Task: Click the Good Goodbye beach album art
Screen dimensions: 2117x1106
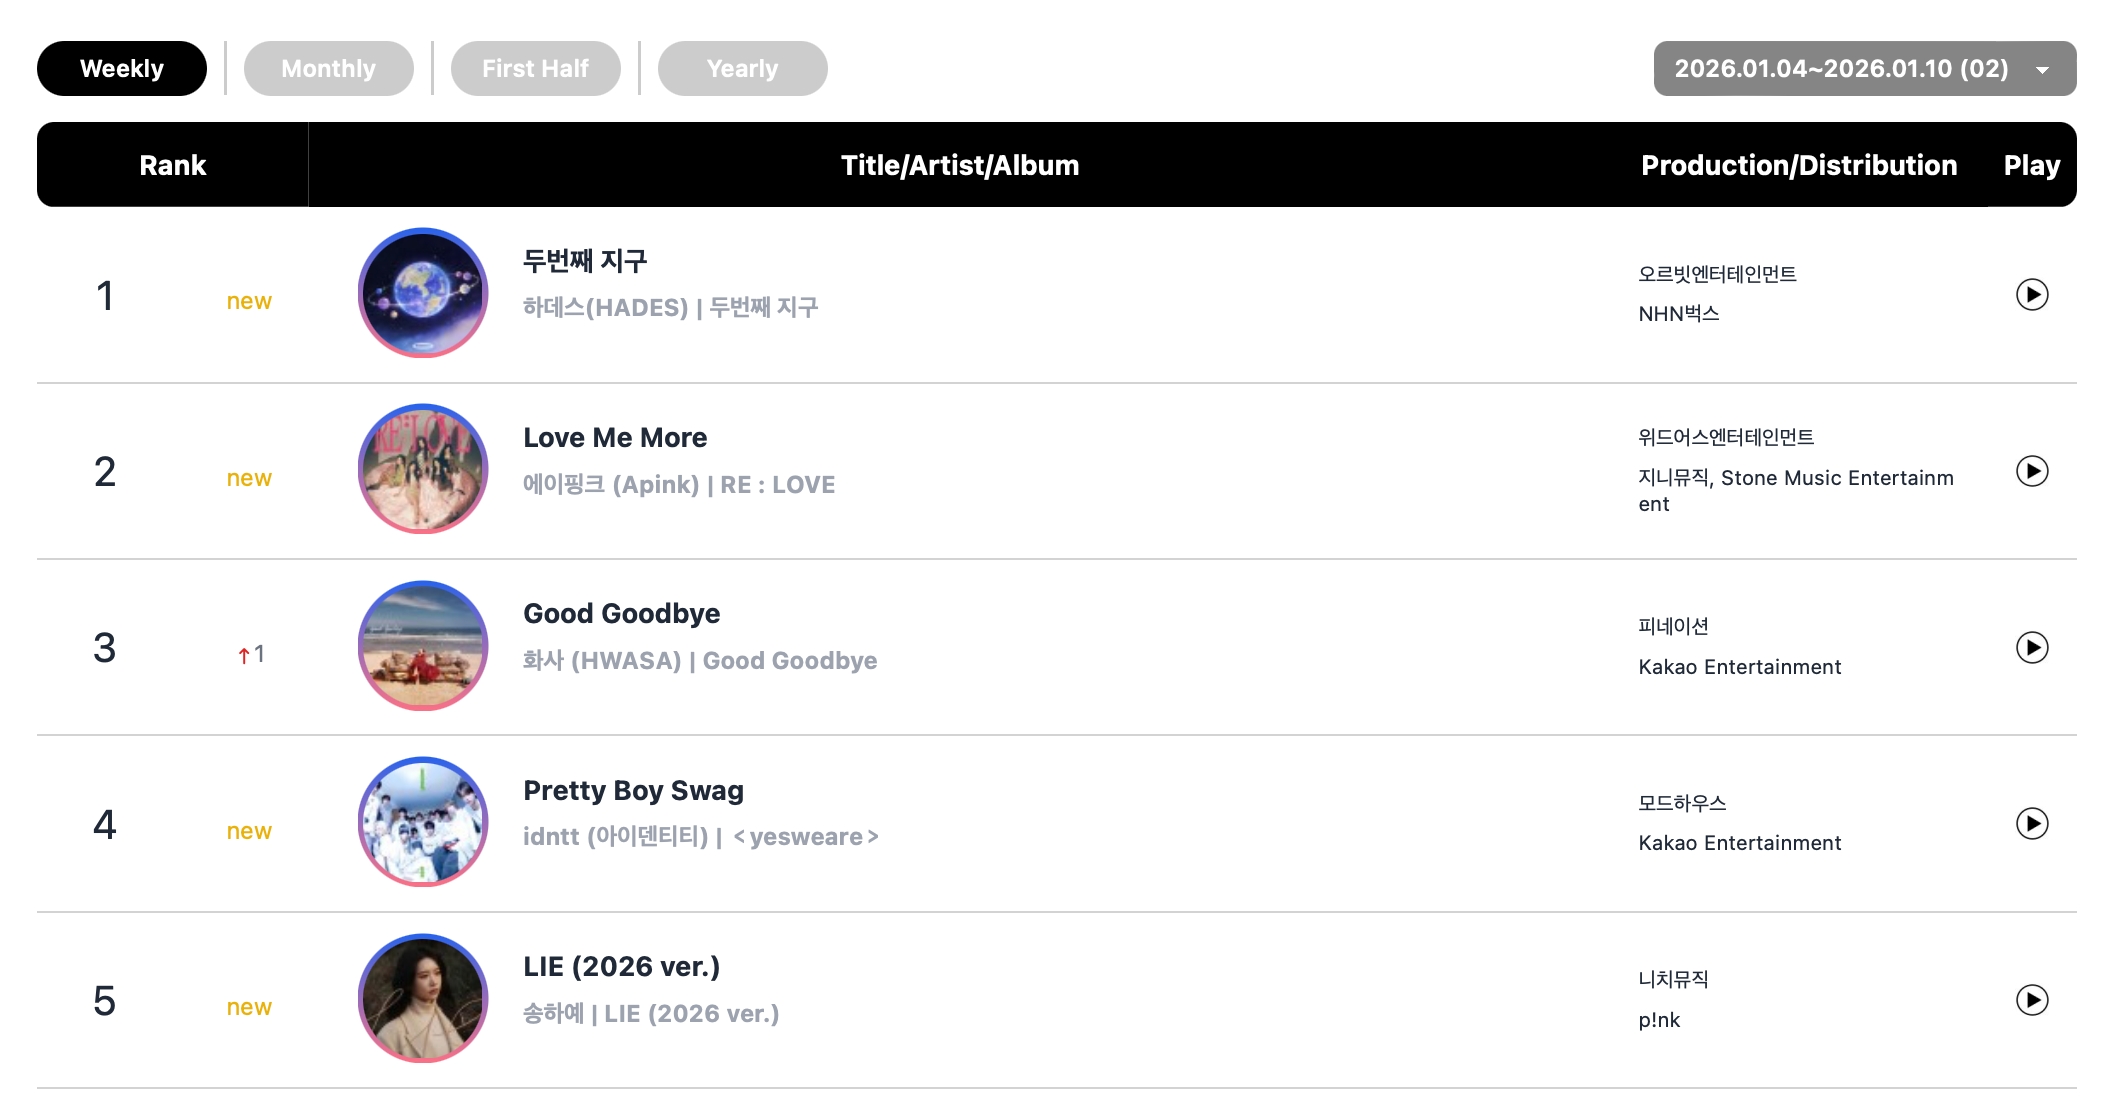Action: tap(423, 646)
